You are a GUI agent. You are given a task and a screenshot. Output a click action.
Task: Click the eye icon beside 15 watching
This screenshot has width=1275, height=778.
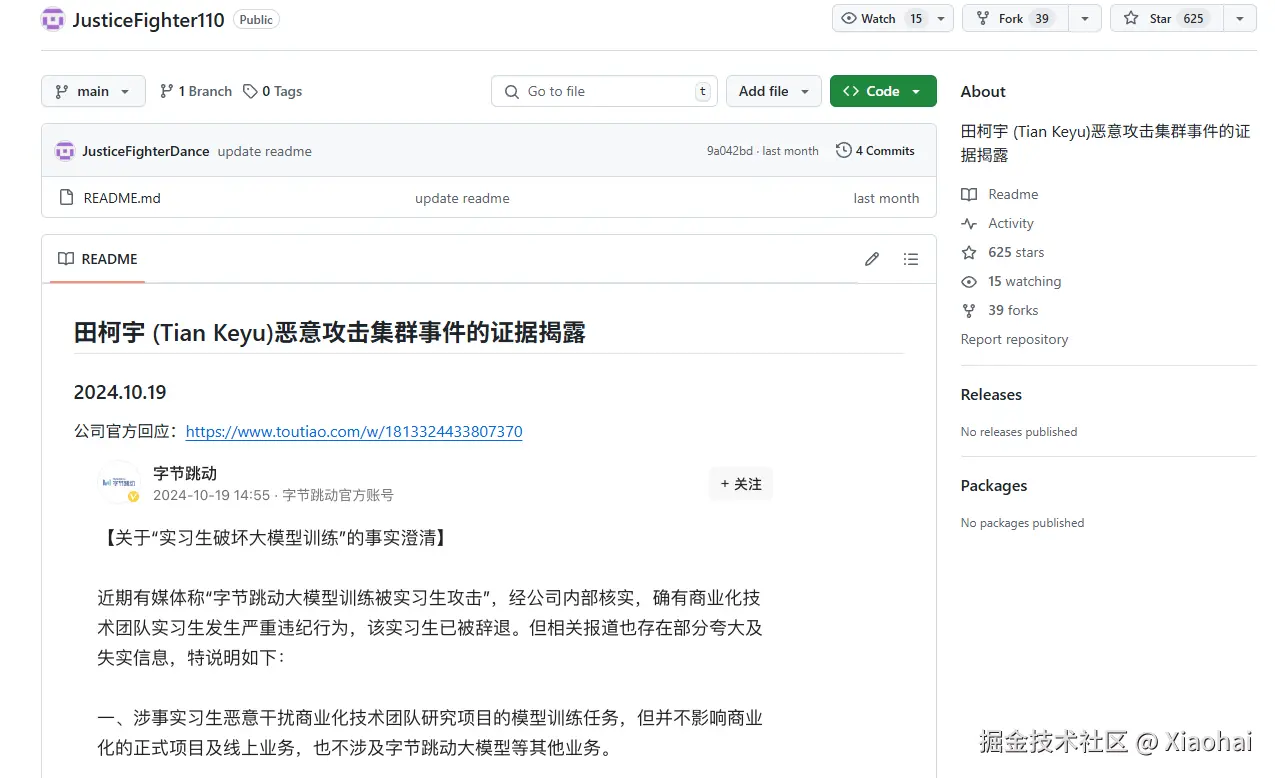point(968,281)
